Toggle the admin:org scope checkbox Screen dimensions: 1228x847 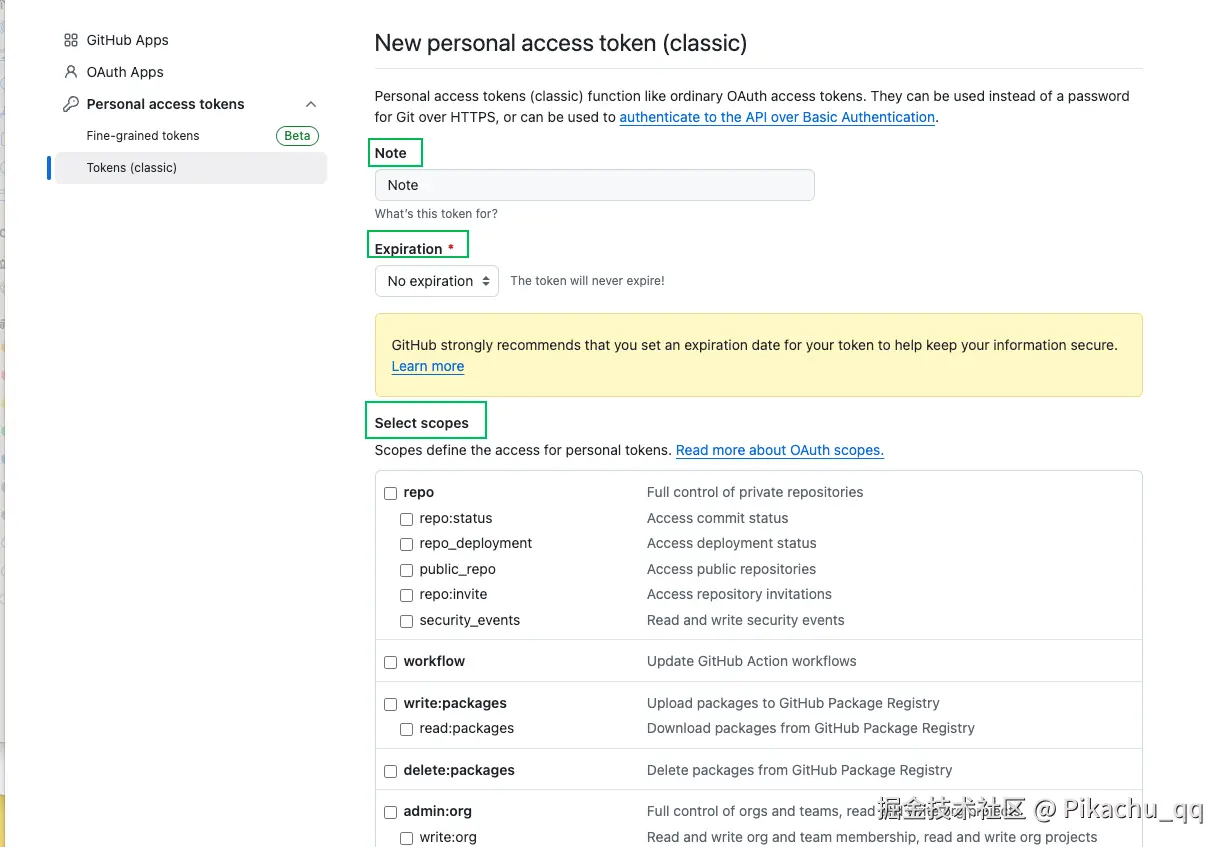pyautogui.click(x=391, y=812)
